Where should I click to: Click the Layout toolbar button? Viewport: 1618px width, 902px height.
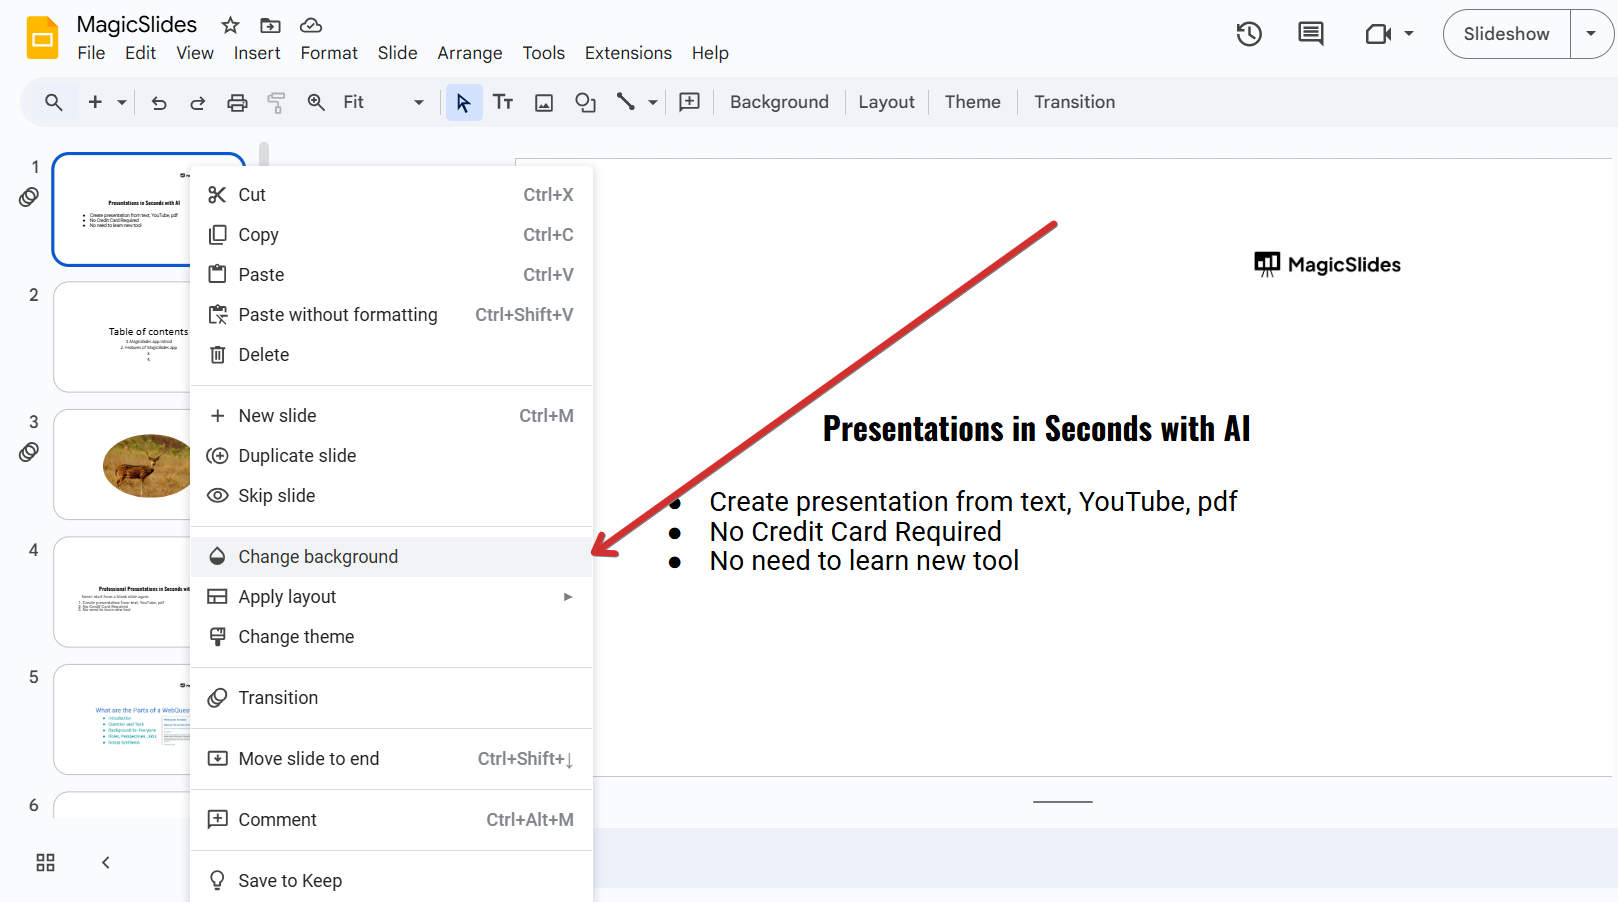886,102
